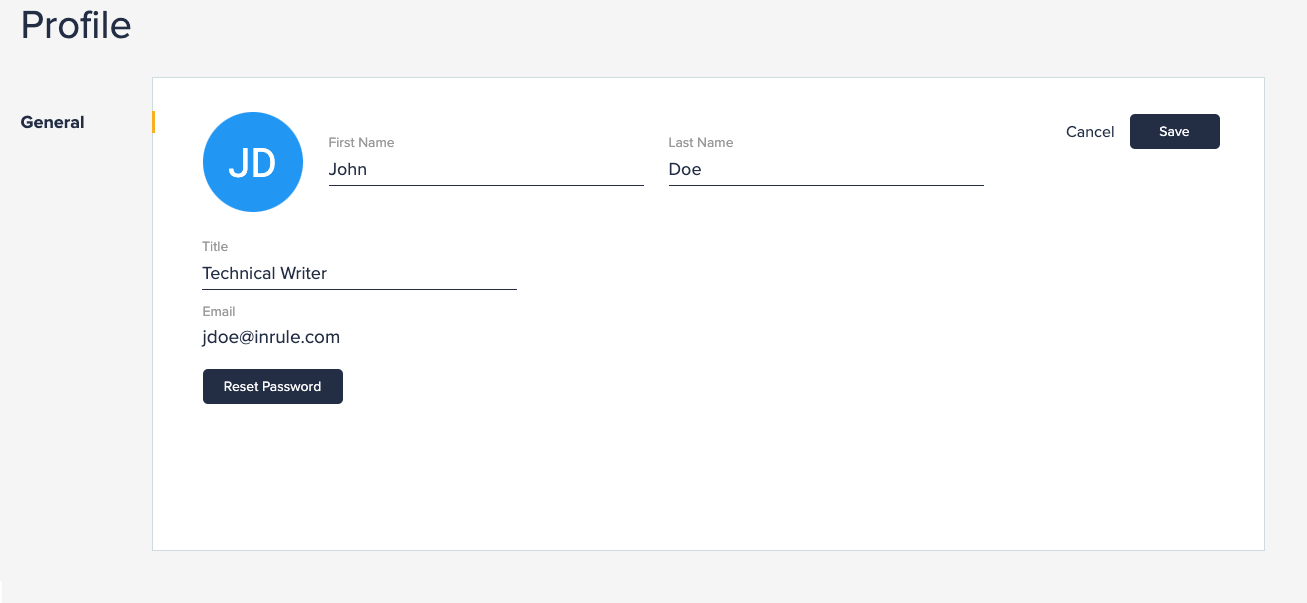
Task: Click the Profile page heading
Action: (76, 25)
